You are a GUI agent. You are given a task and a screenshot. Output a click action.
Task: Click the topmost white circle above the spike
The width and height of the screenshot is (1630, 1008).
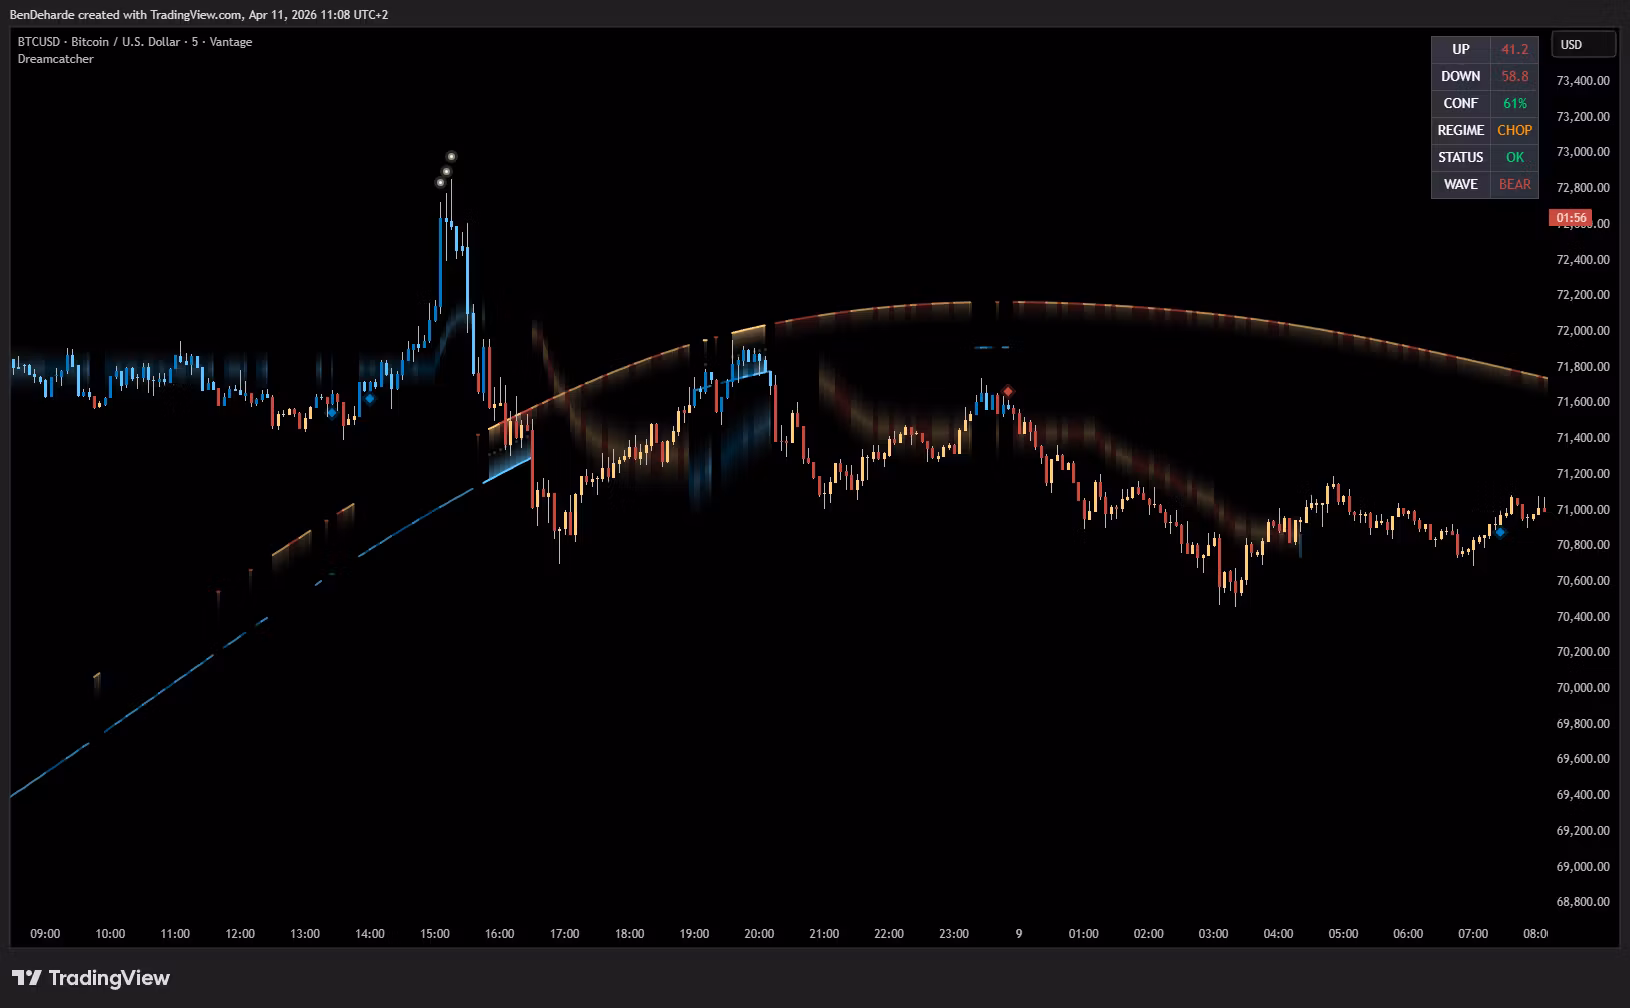(451, 157)
